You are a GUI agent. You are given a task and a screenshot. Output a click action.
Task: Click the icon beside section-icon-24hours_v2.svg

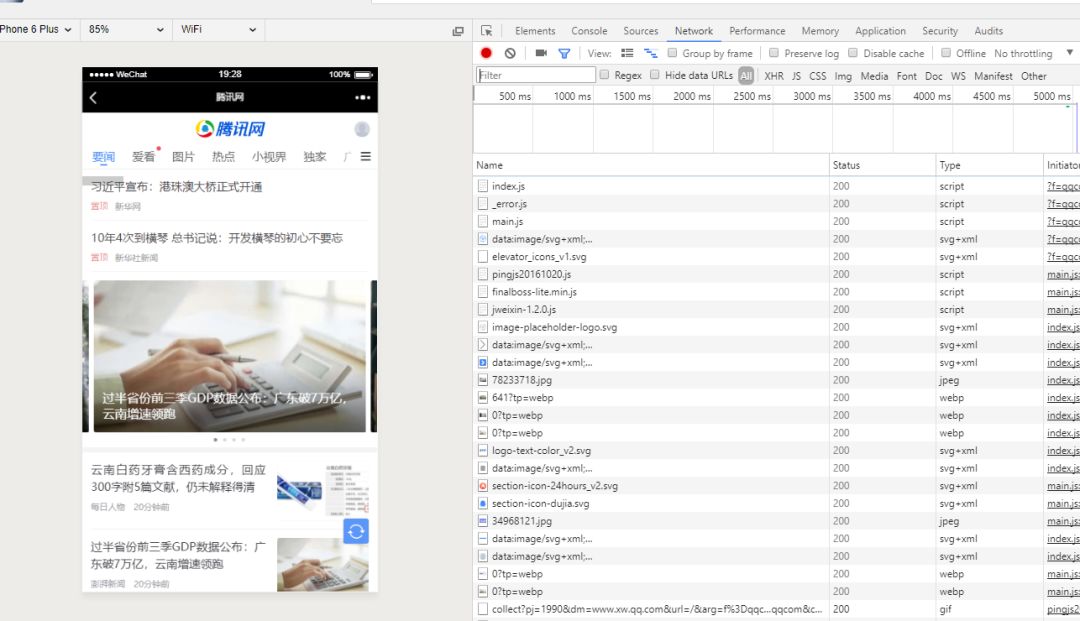[x=483, y=485]
